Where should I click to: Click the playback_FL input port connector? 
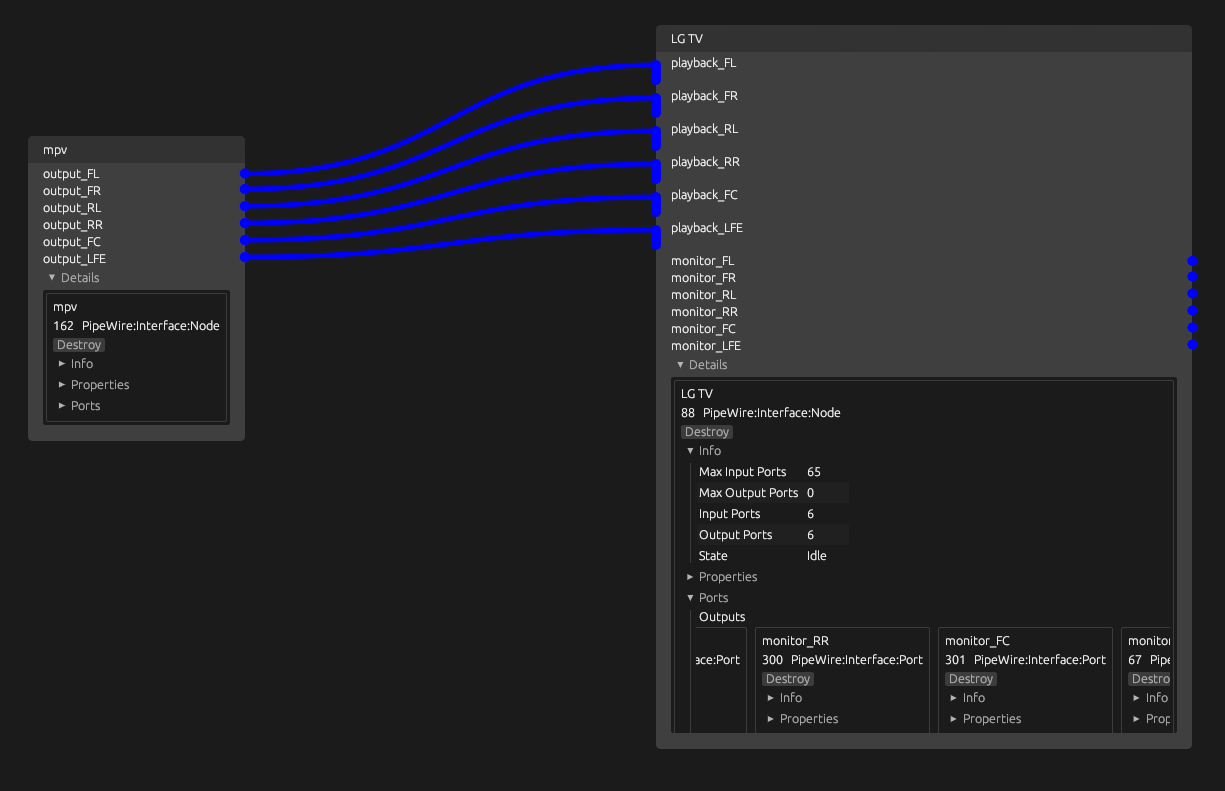657,72
